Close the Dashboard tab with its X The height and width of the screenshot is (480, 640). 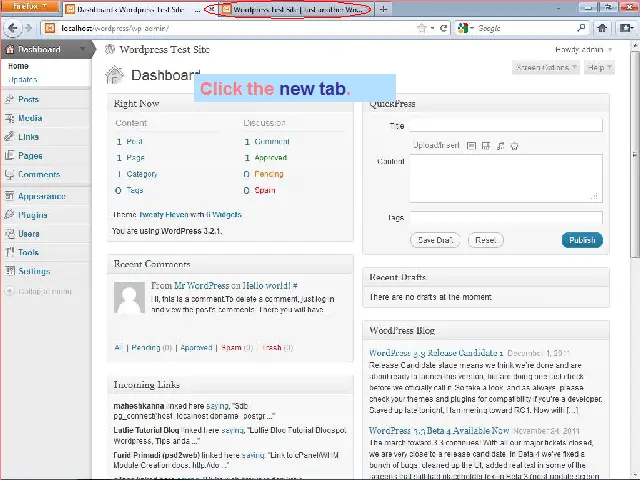211,9
